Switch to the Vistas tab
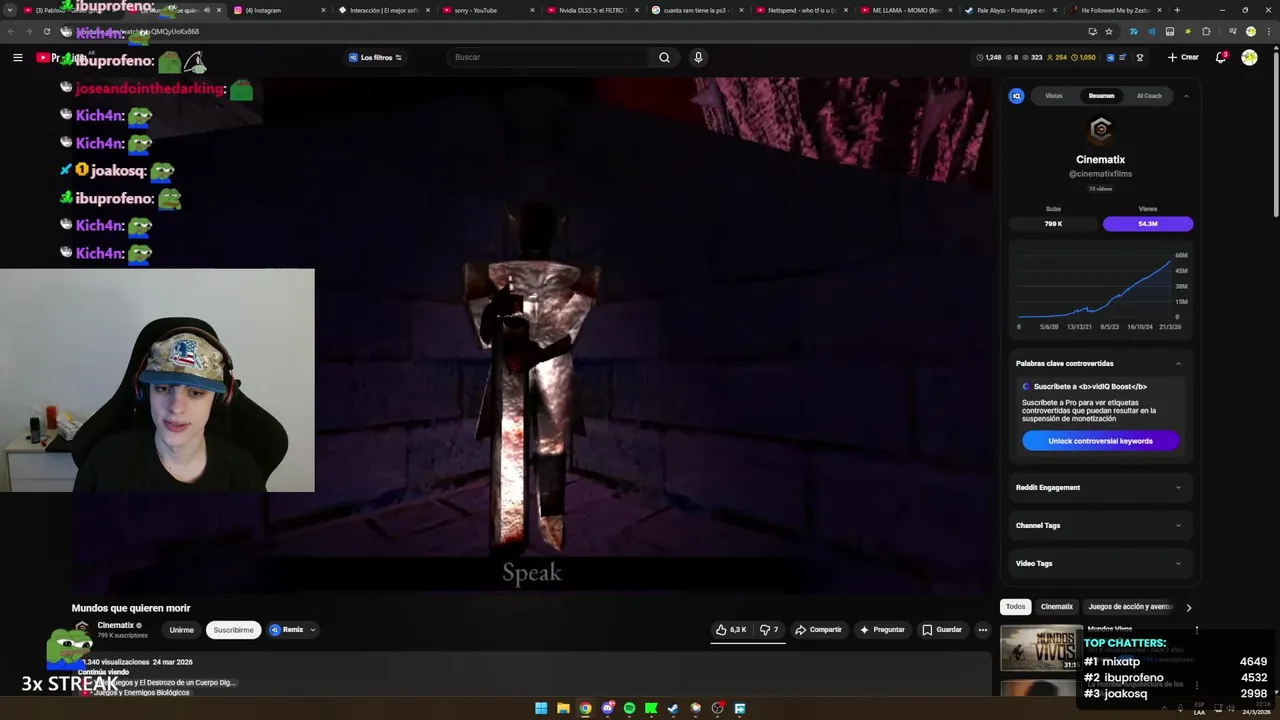This screenshot has height=720, width=1280. [1054, 96]
